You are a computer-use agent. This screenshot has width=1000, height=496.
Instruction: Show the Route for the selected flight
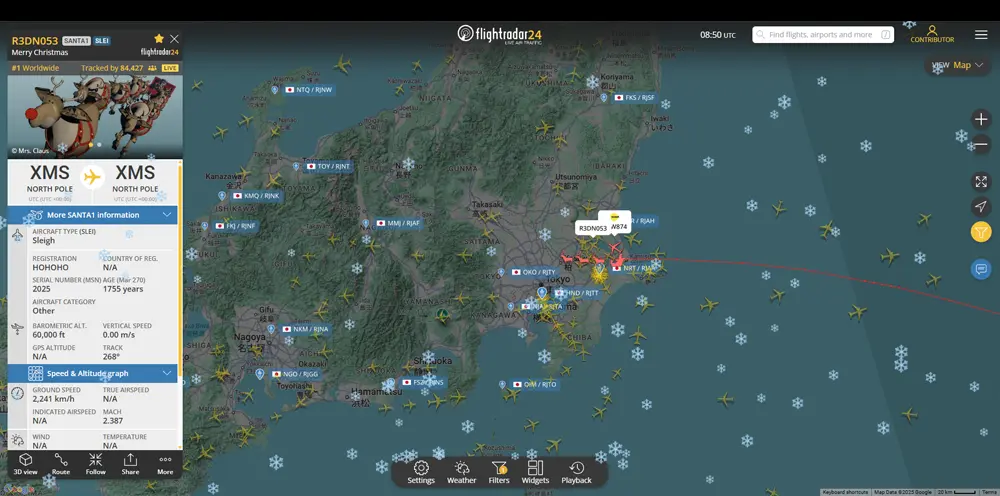pos(61,464)
